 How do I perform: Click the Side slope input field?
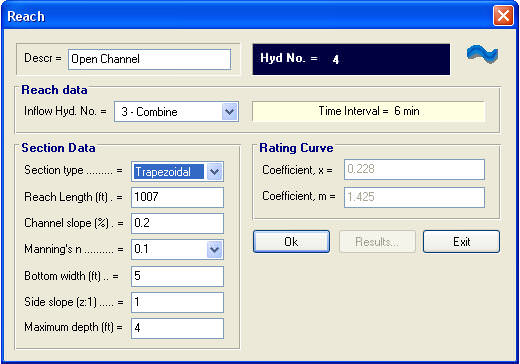[x=177, y=302]
